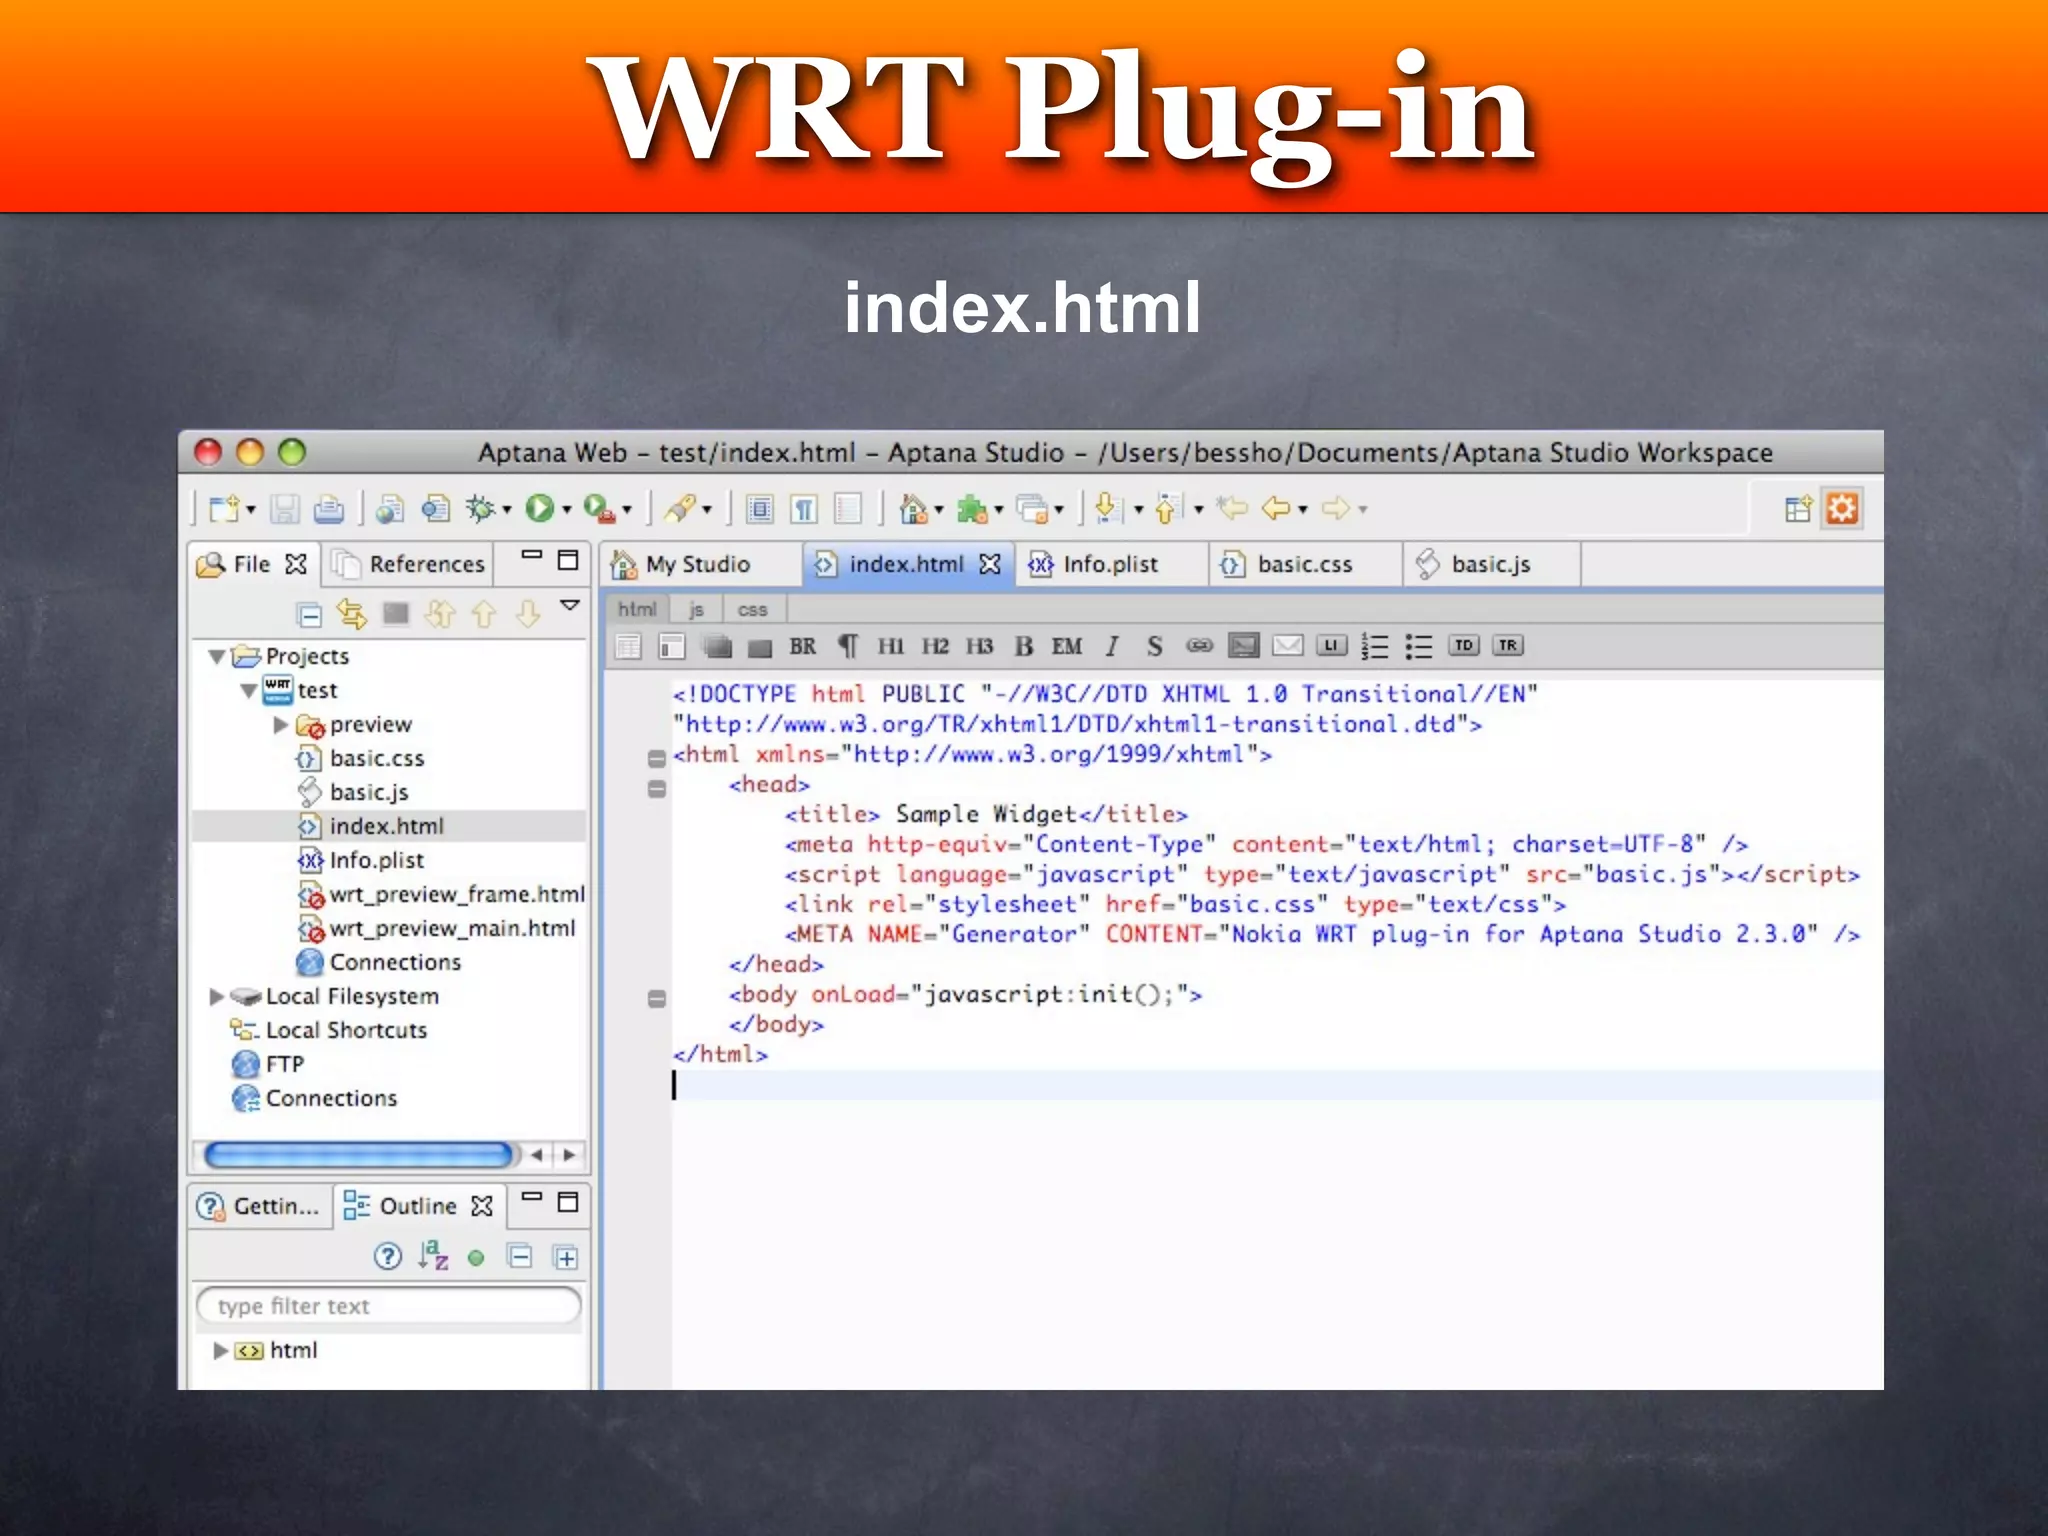Collapse the head element fold marker

pyautogui.click(x=656, y=789)
